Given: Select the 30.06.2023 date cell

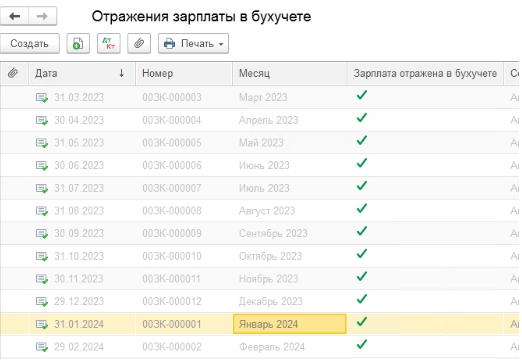Looking at the screenshot, I should coord(79,165).
